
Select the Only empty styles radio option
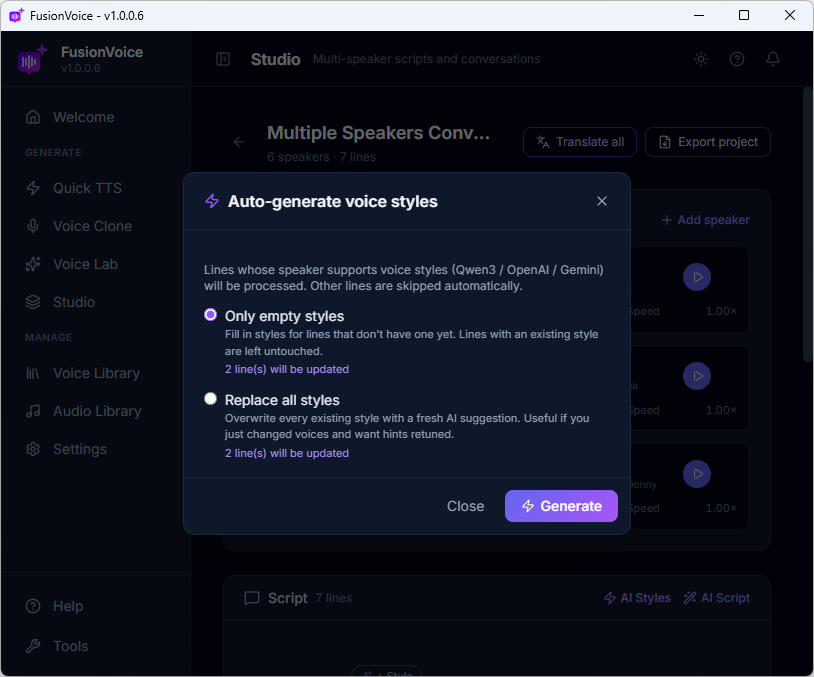click(210, 315)
